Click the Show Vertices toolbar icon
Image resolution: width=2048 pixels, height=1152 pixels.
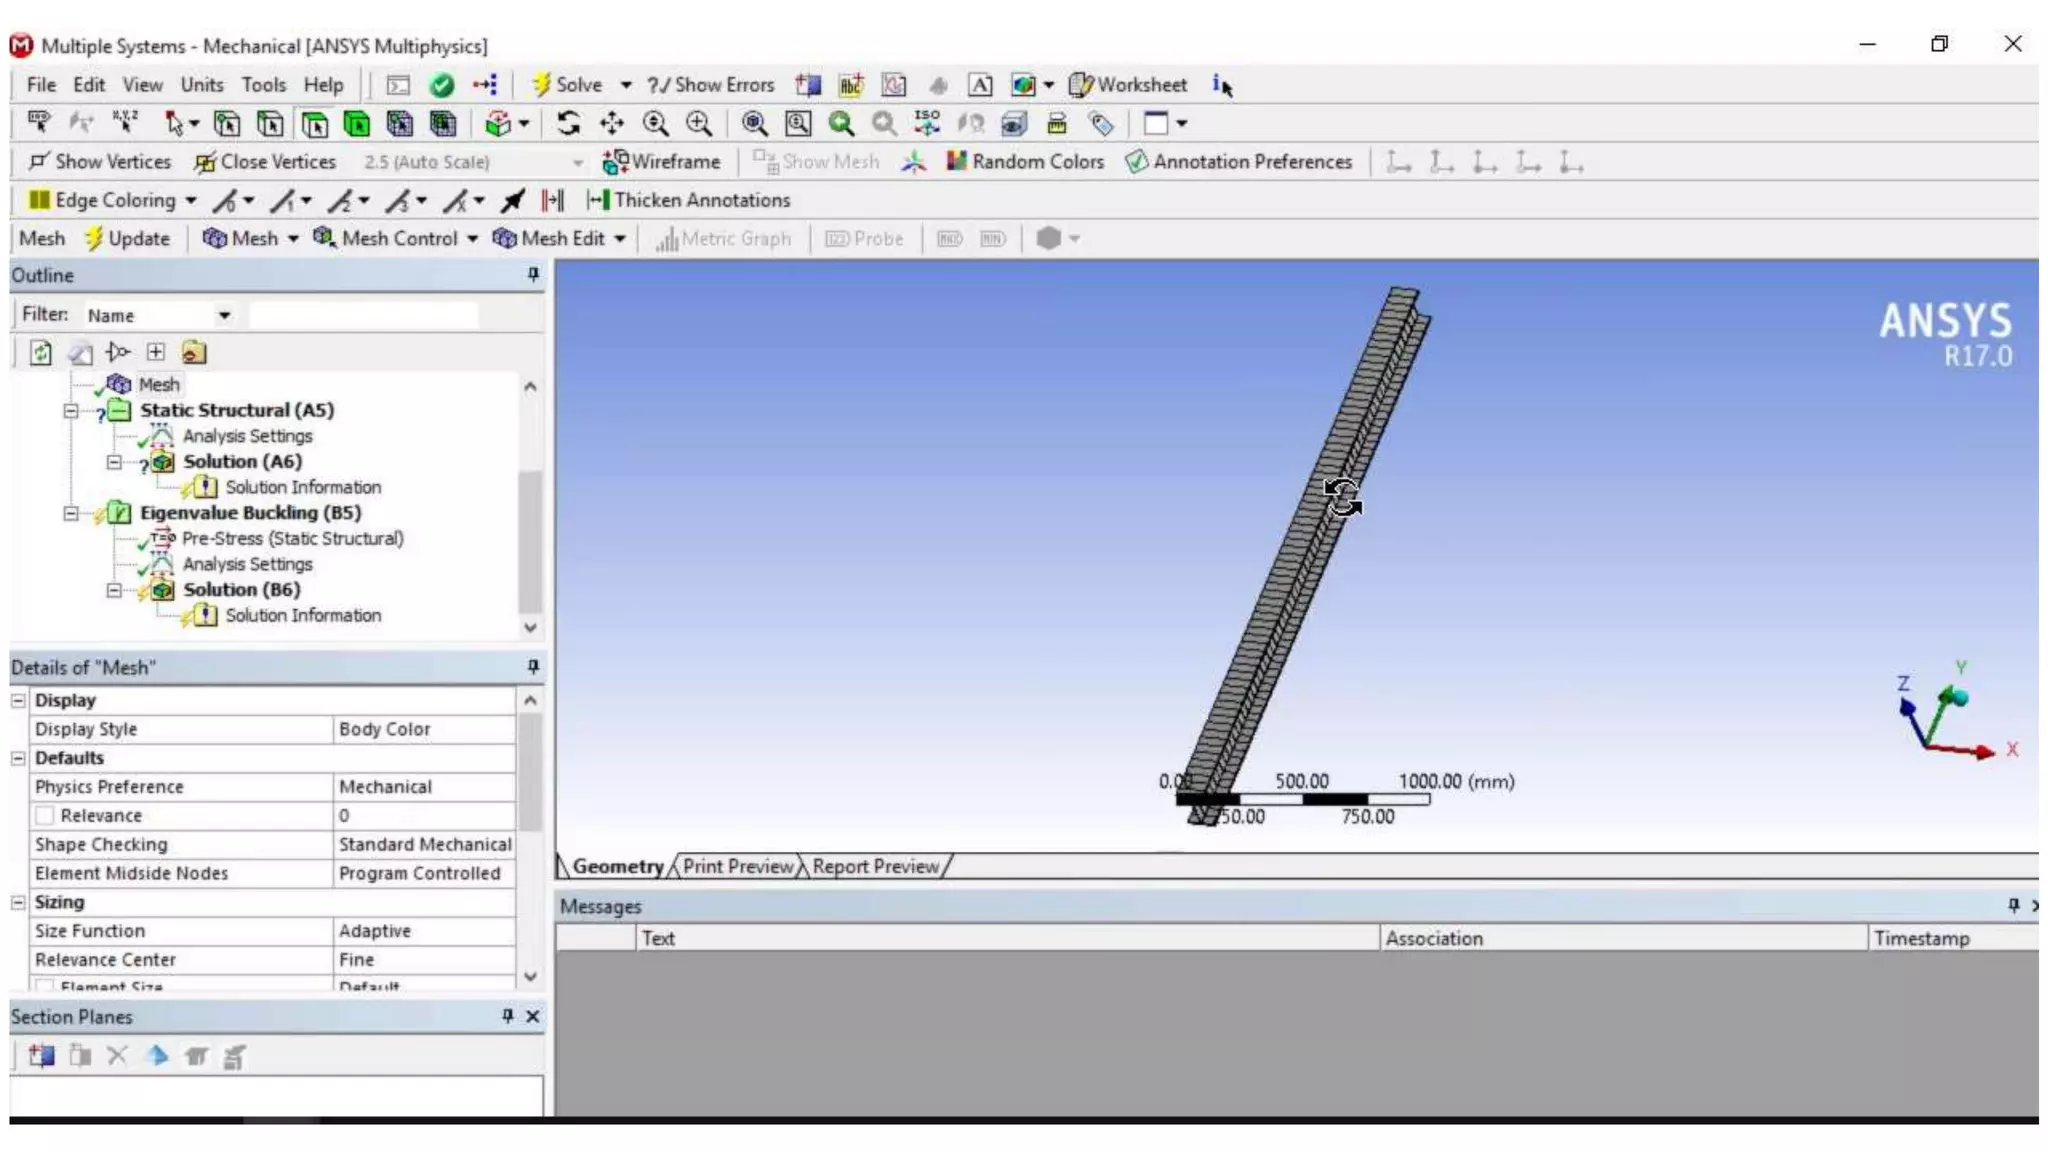(x=40, y=162)
